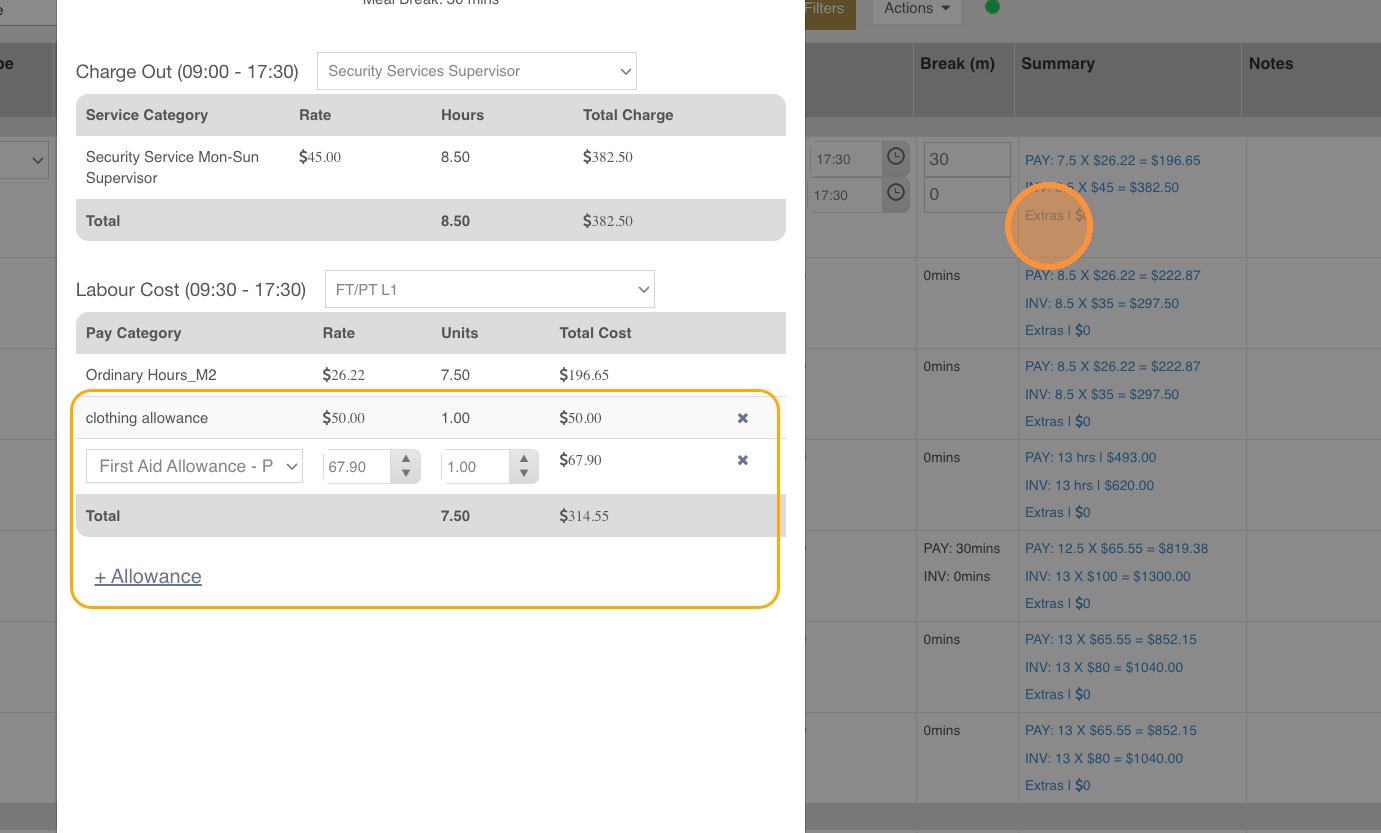Click the $45.00 charge rate
1381x833 pixels.
click(320, 157)
